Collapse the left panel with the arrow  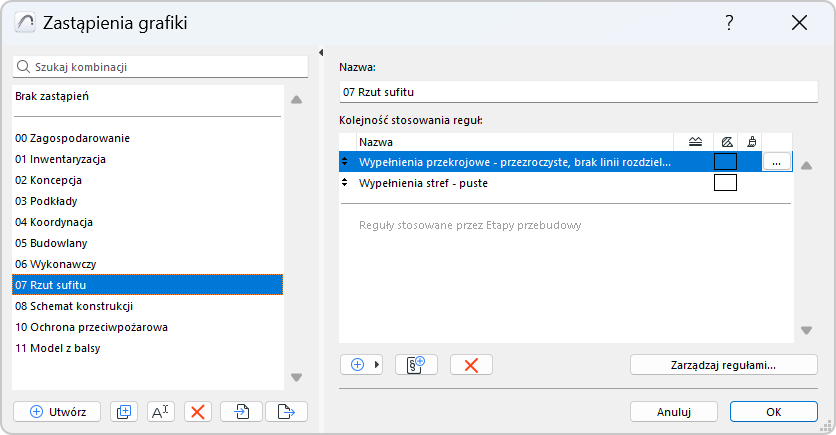coord(320,53)
